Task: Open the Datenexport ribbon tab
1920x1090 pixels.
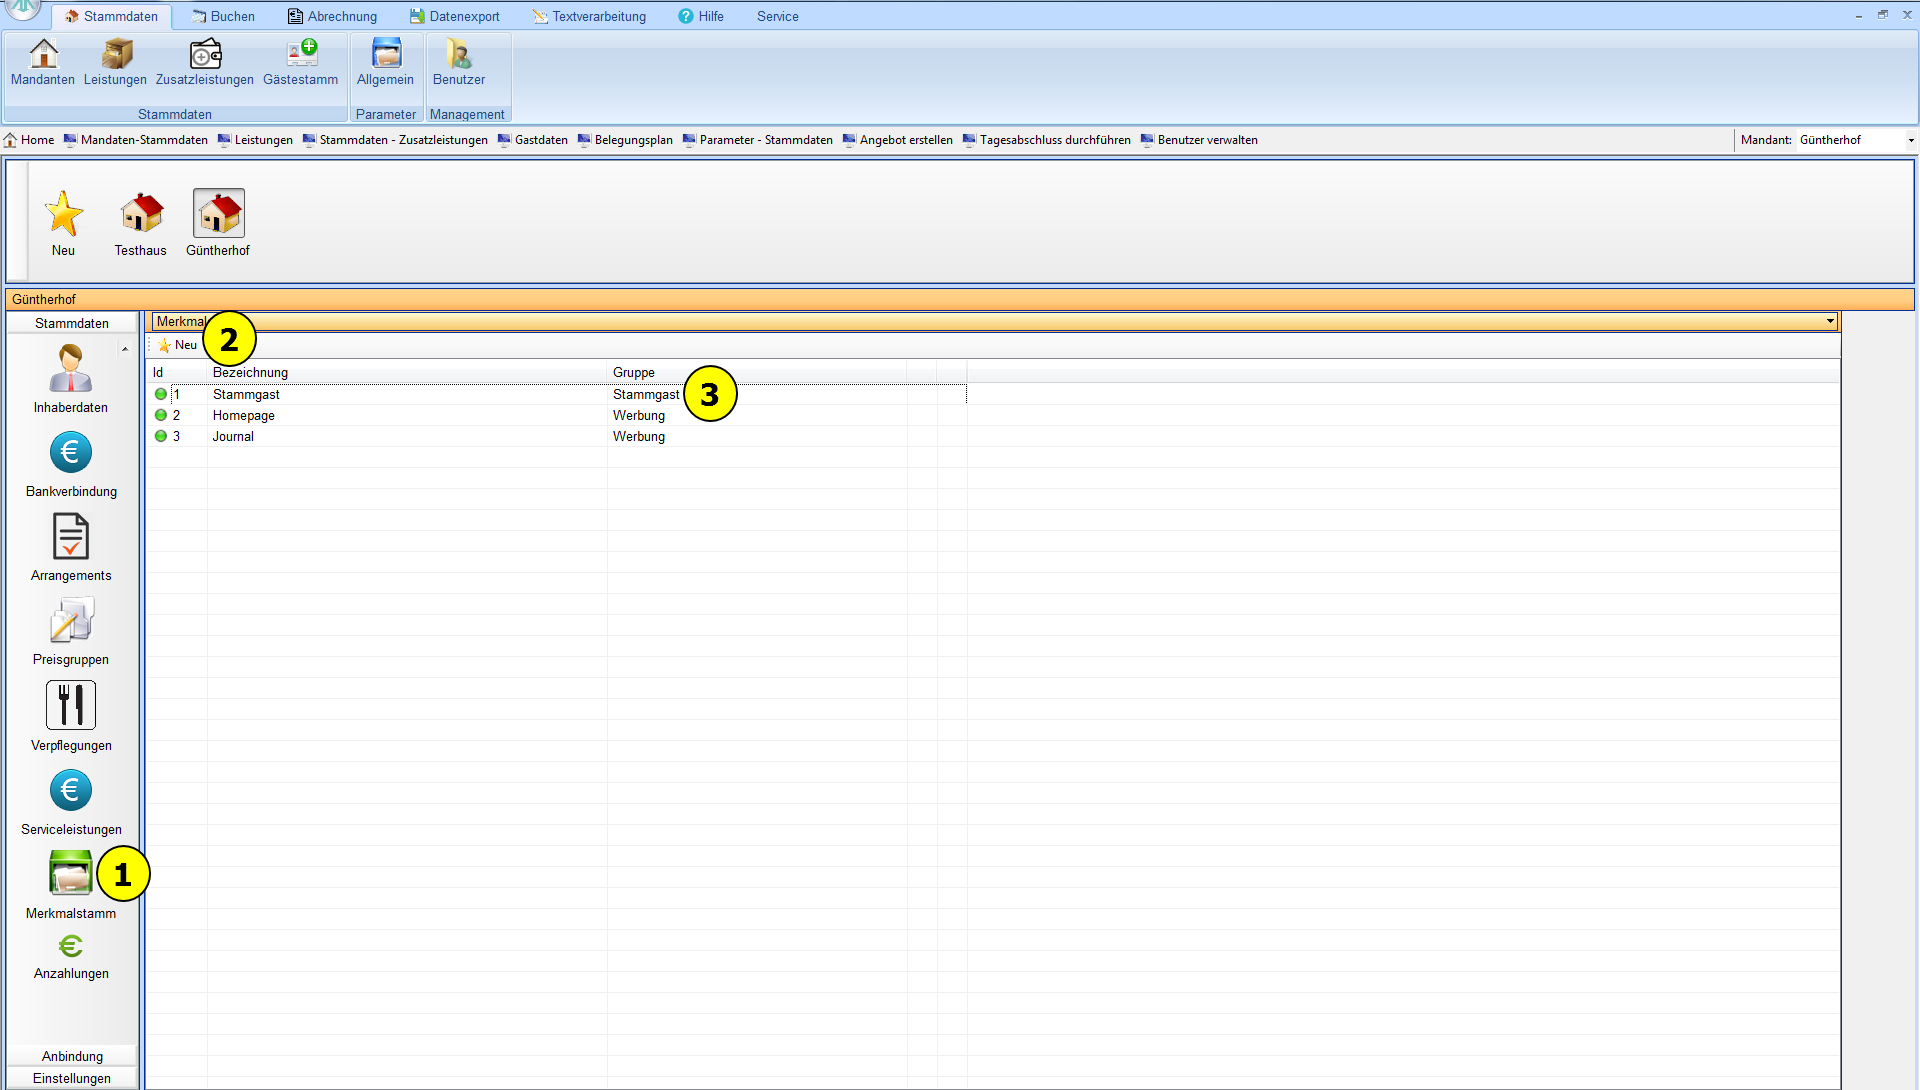Action: click(x=455, y=16)
